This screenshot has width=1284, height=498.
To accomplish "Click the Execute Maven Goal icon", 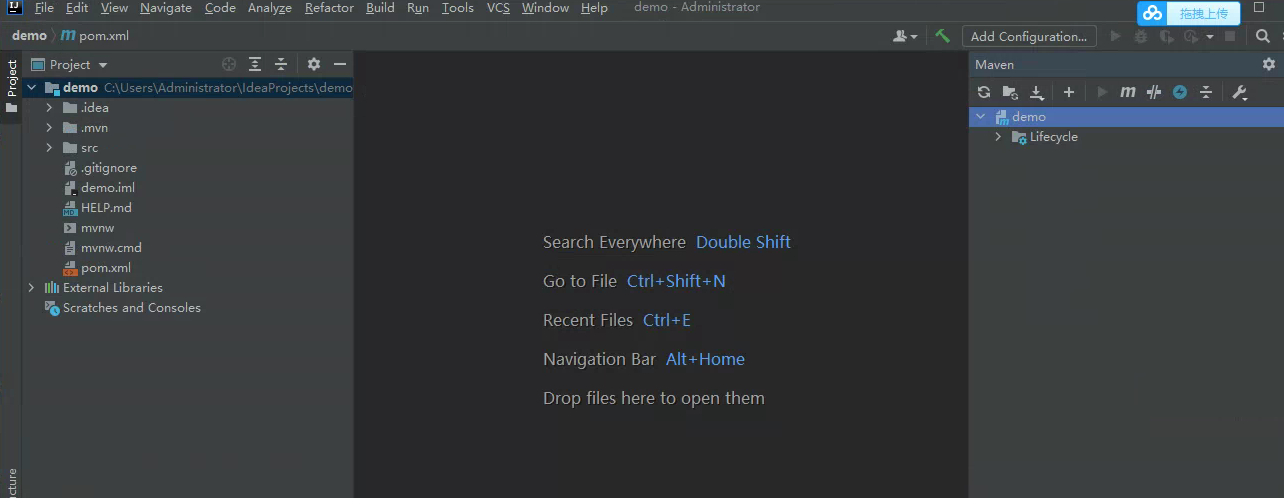I will click(1128, 92).
